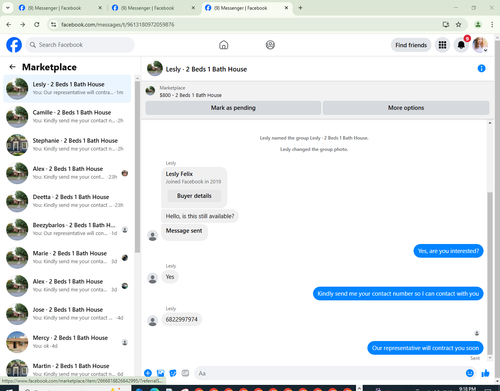The image size is (500, 391).
Task: Open the Camille conversation
Action: pos(67,117)
